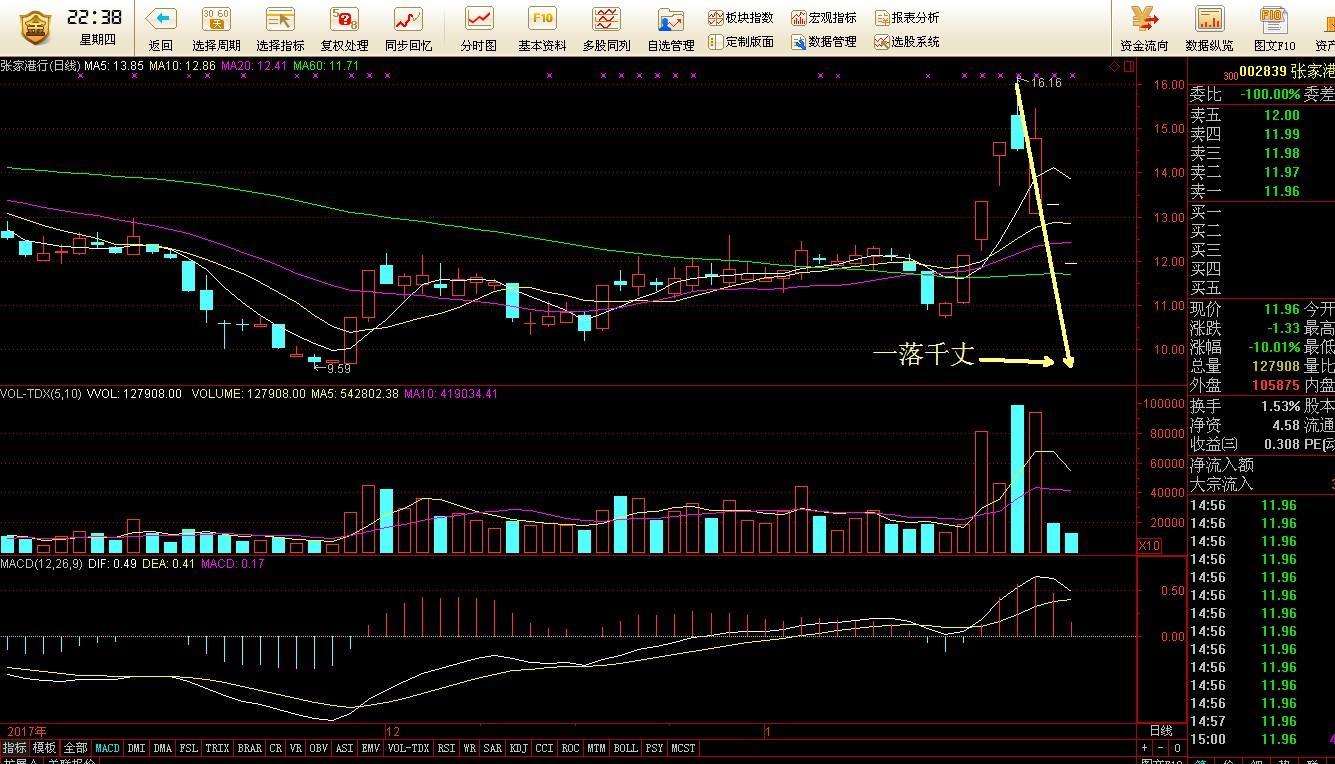
Task: Click the 日线 period label
Action: (x=1161, y=731)
